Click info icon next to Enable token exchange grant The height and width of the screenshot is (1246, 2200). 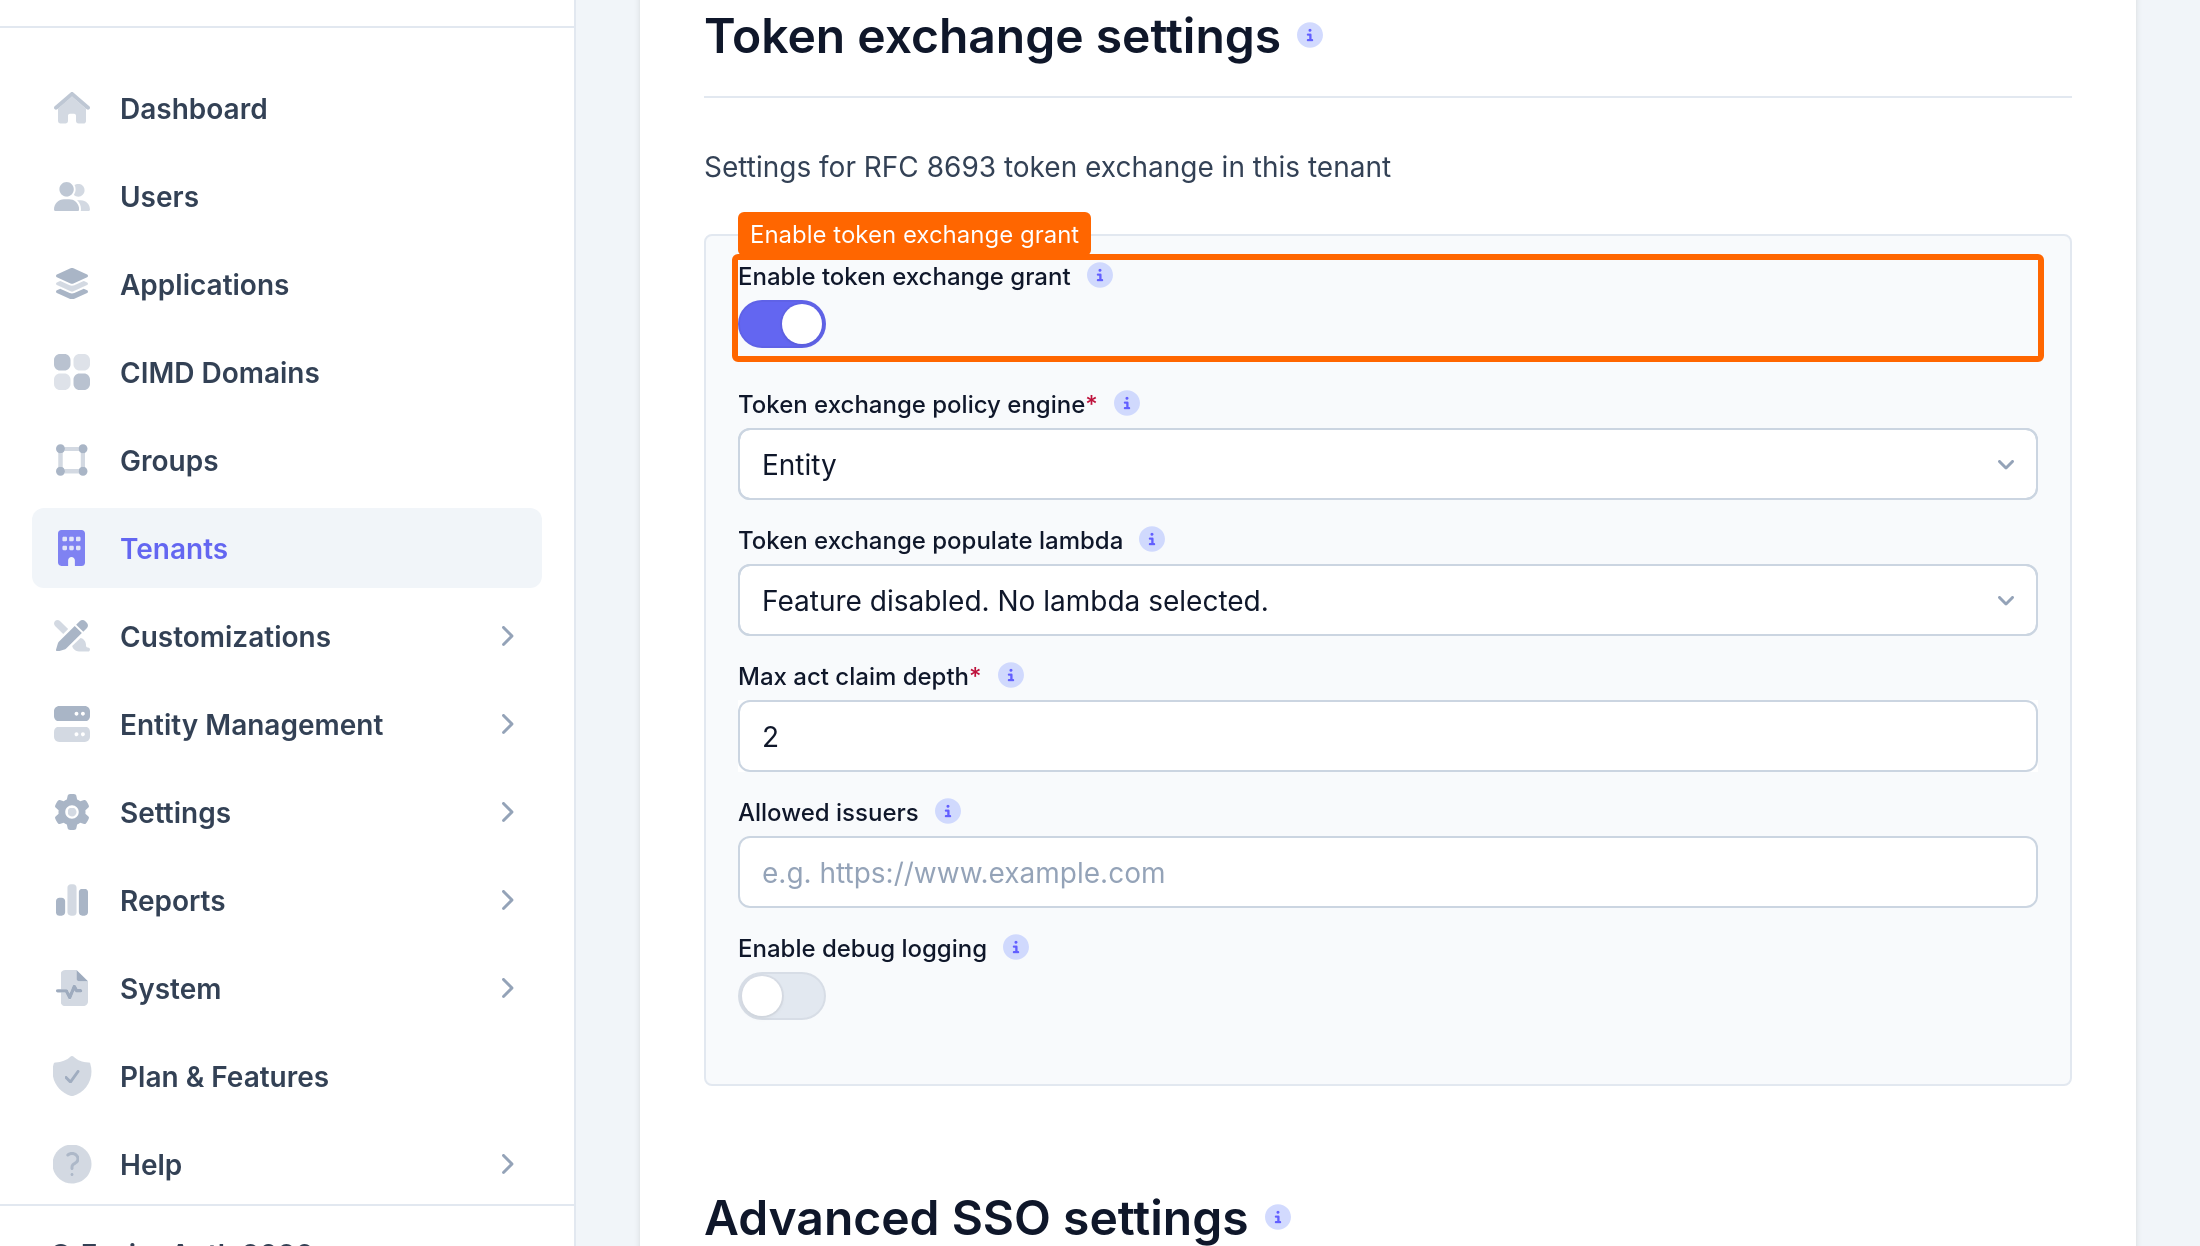coord(1100,275)
